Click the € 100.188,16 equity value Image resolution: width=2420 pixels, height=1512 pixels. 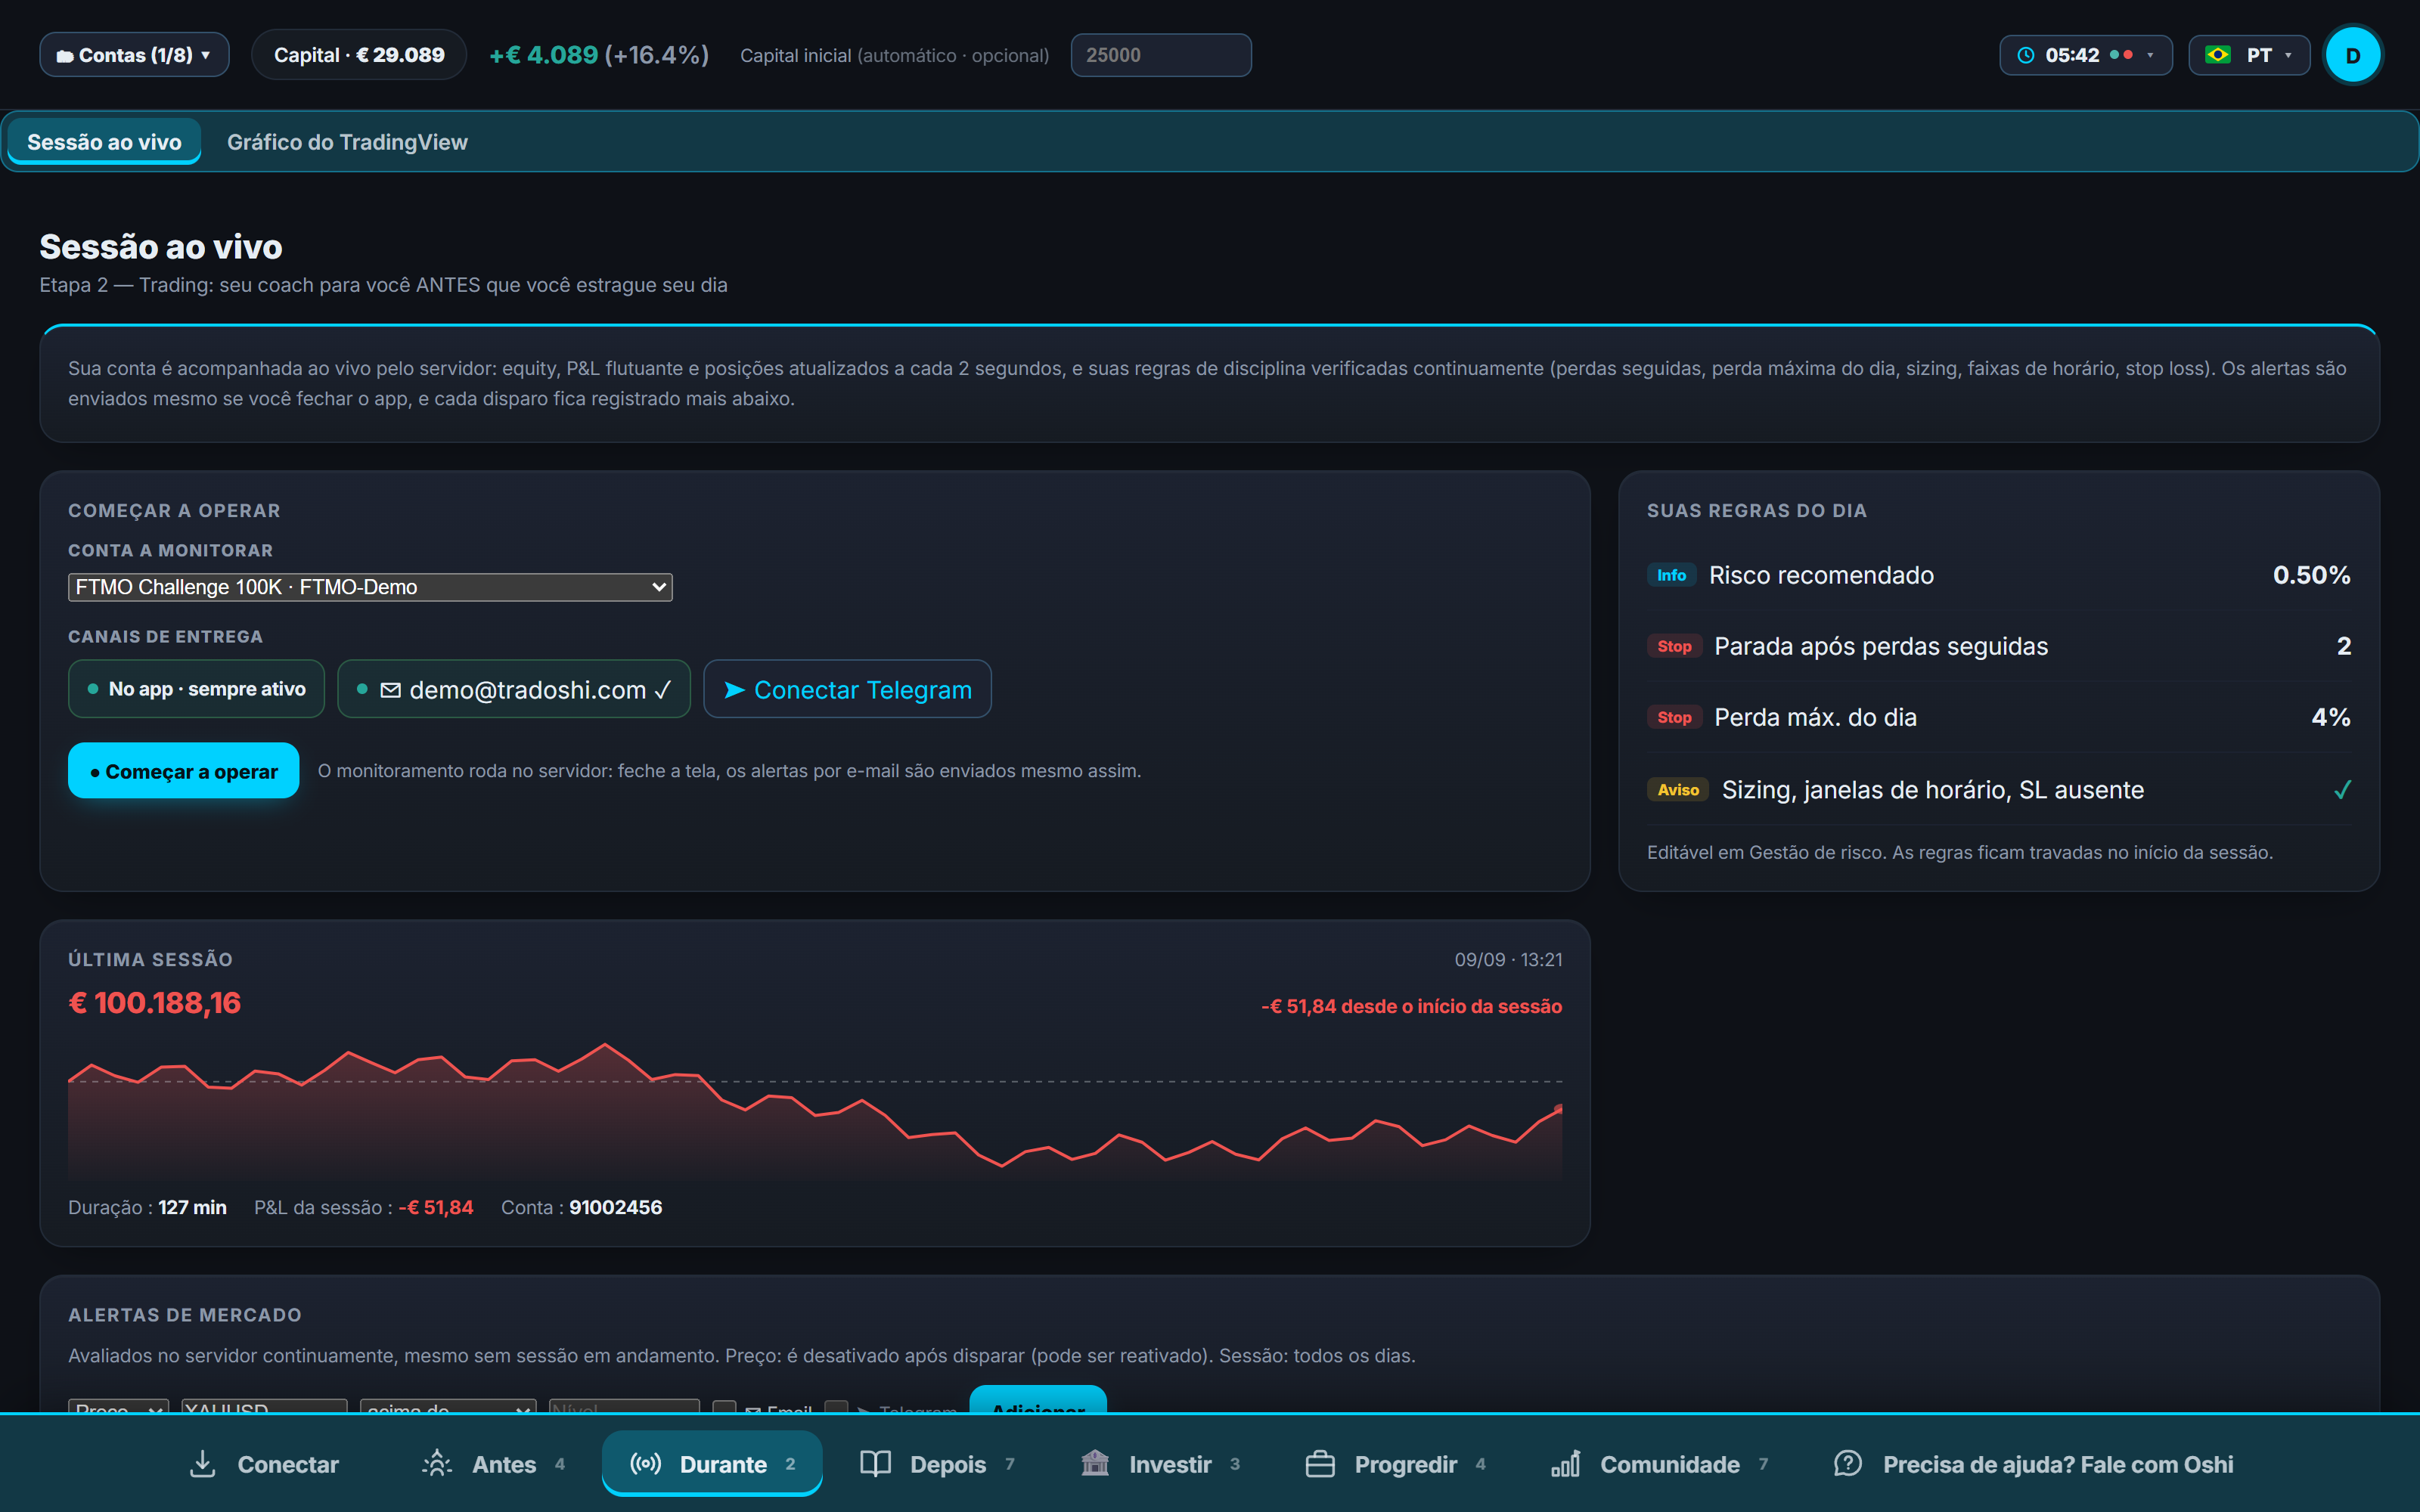pyautogui.click(x=155, y=1003)
